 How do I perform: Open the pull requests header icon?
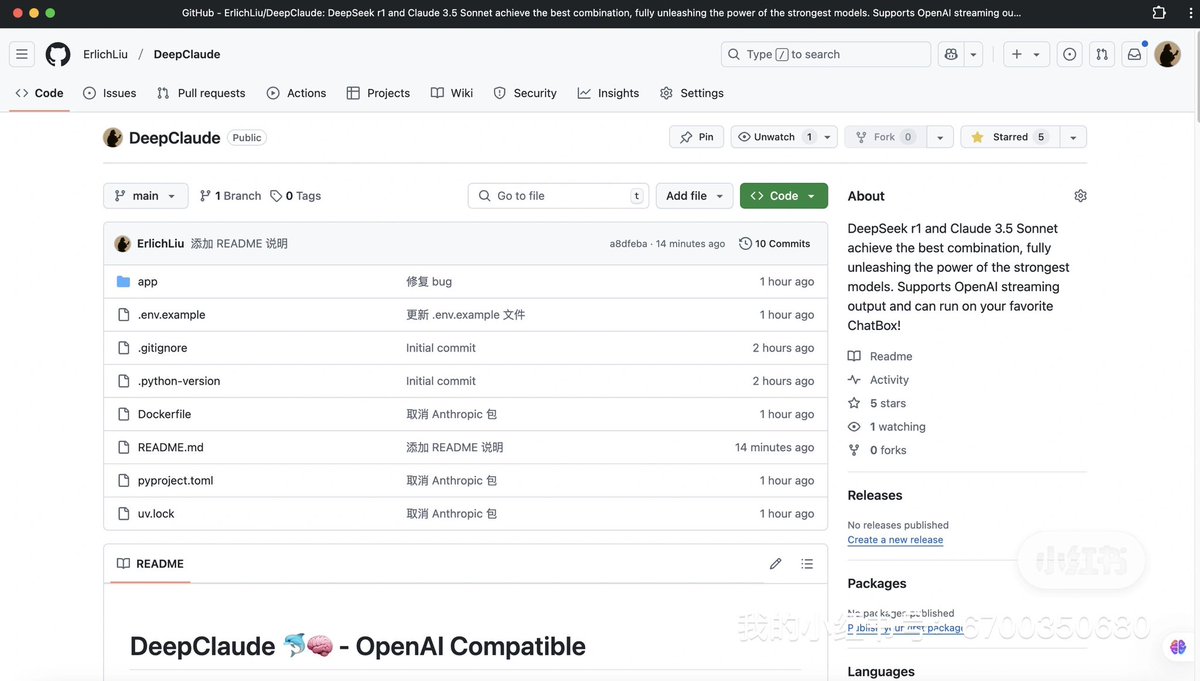pyautogui.click(x=1101, y=54)
